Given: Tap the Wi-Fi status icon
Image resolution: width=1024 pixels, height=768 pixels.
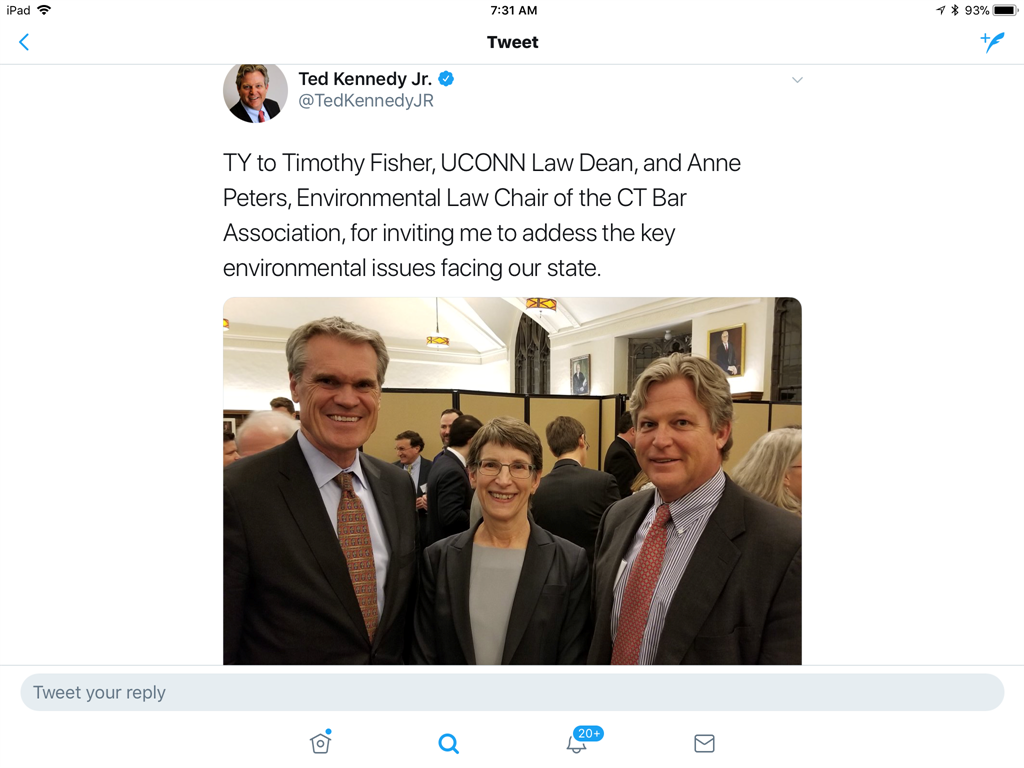Looking at the screenshot, I should click(x=44, y=10).
